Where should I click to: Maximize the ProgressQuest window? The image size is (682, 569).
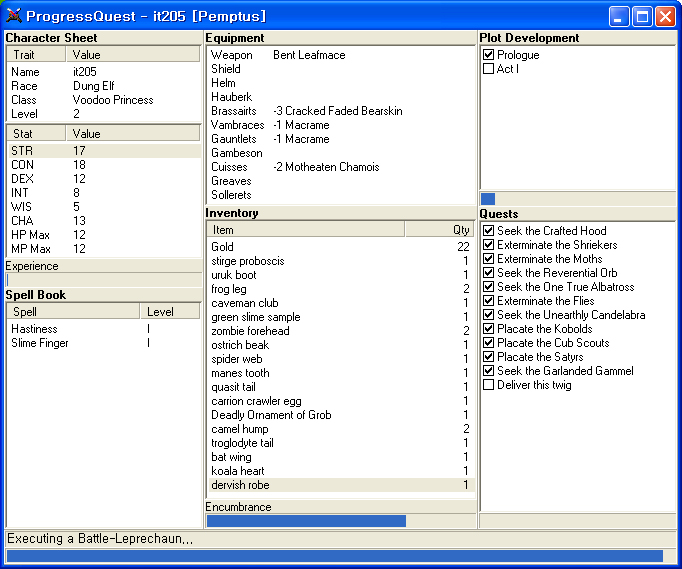click(642, 17)
